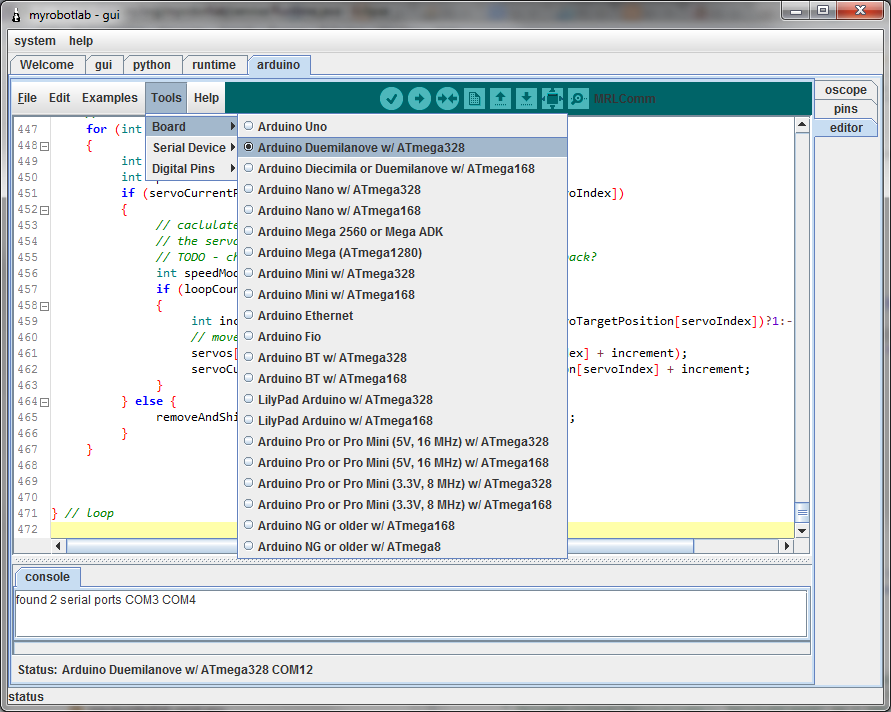This screenshot has width=891, height=712.
Task: Select Arduino Mini w/ ATmega168
Action: pyautogui.click(x=402, y=295)
